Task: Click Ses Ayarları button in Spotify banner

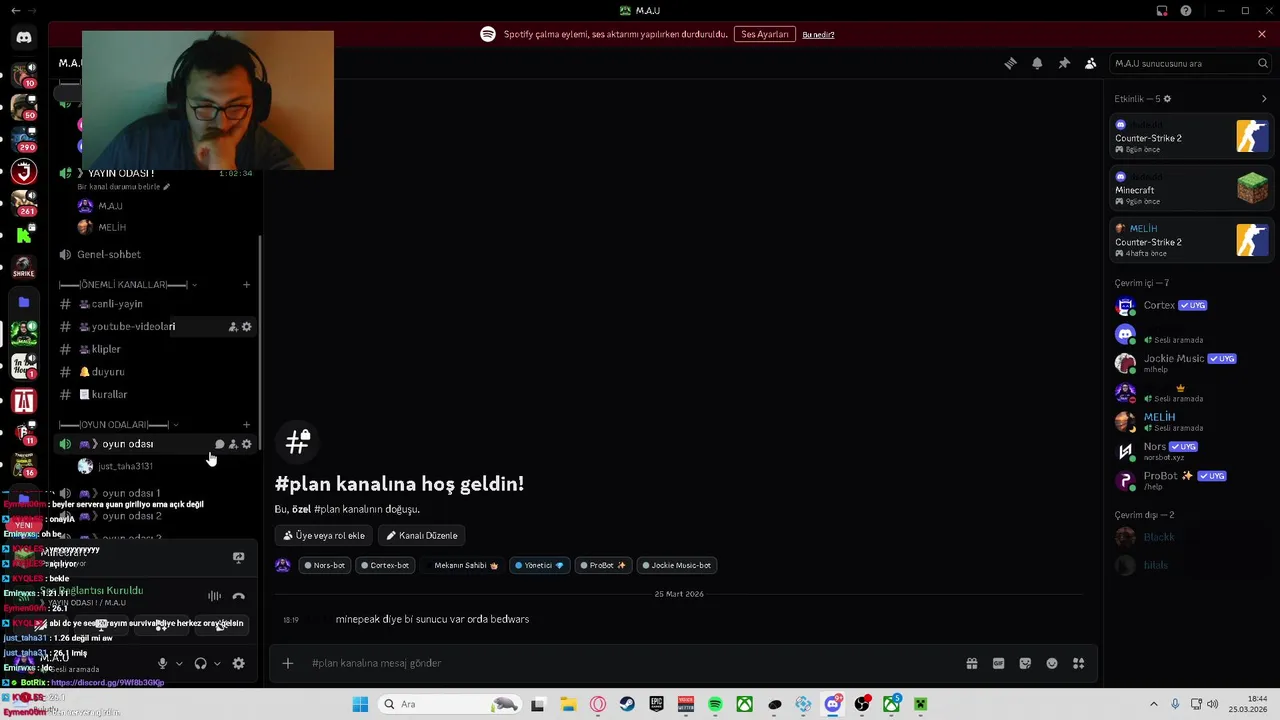Action: click(x=765, y=34)
